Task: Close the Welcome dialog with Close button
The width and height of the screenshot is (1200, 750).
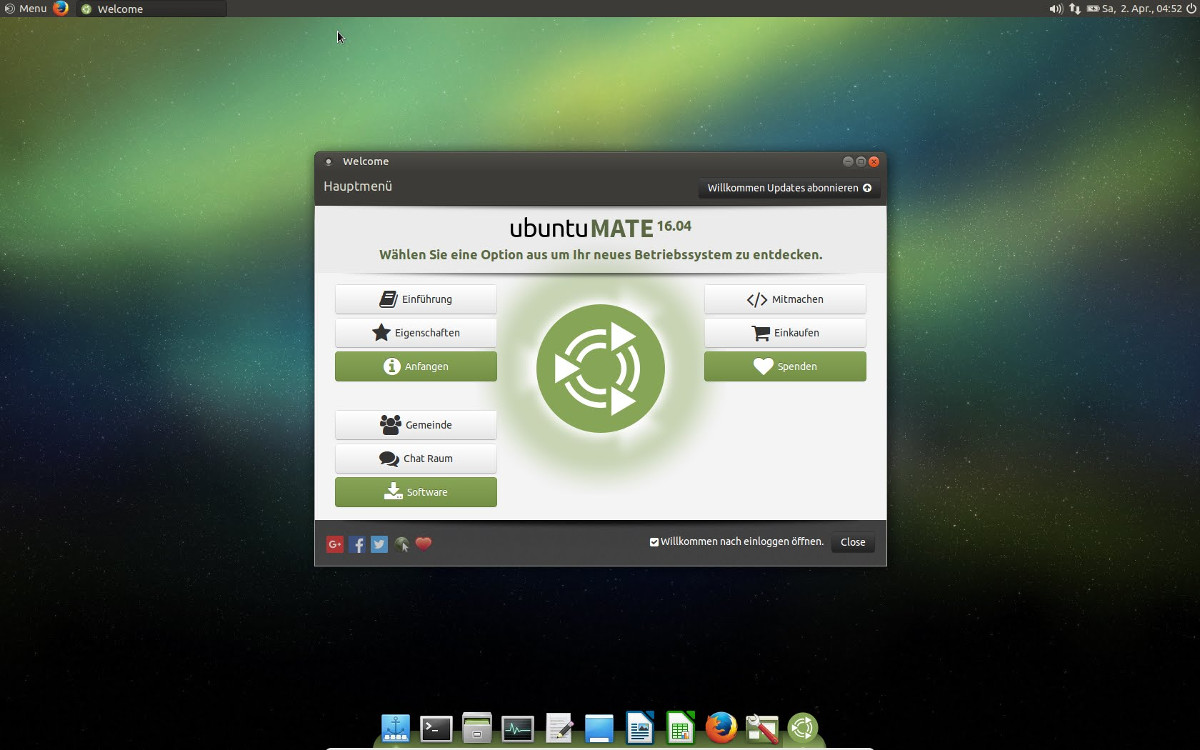Action: [853, 542]
